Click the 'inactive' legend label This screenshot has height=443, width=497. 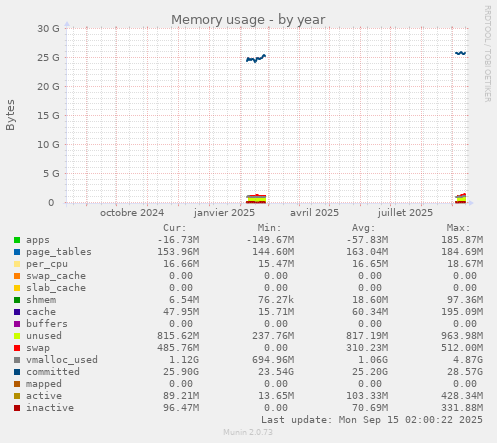pos(50,408)
